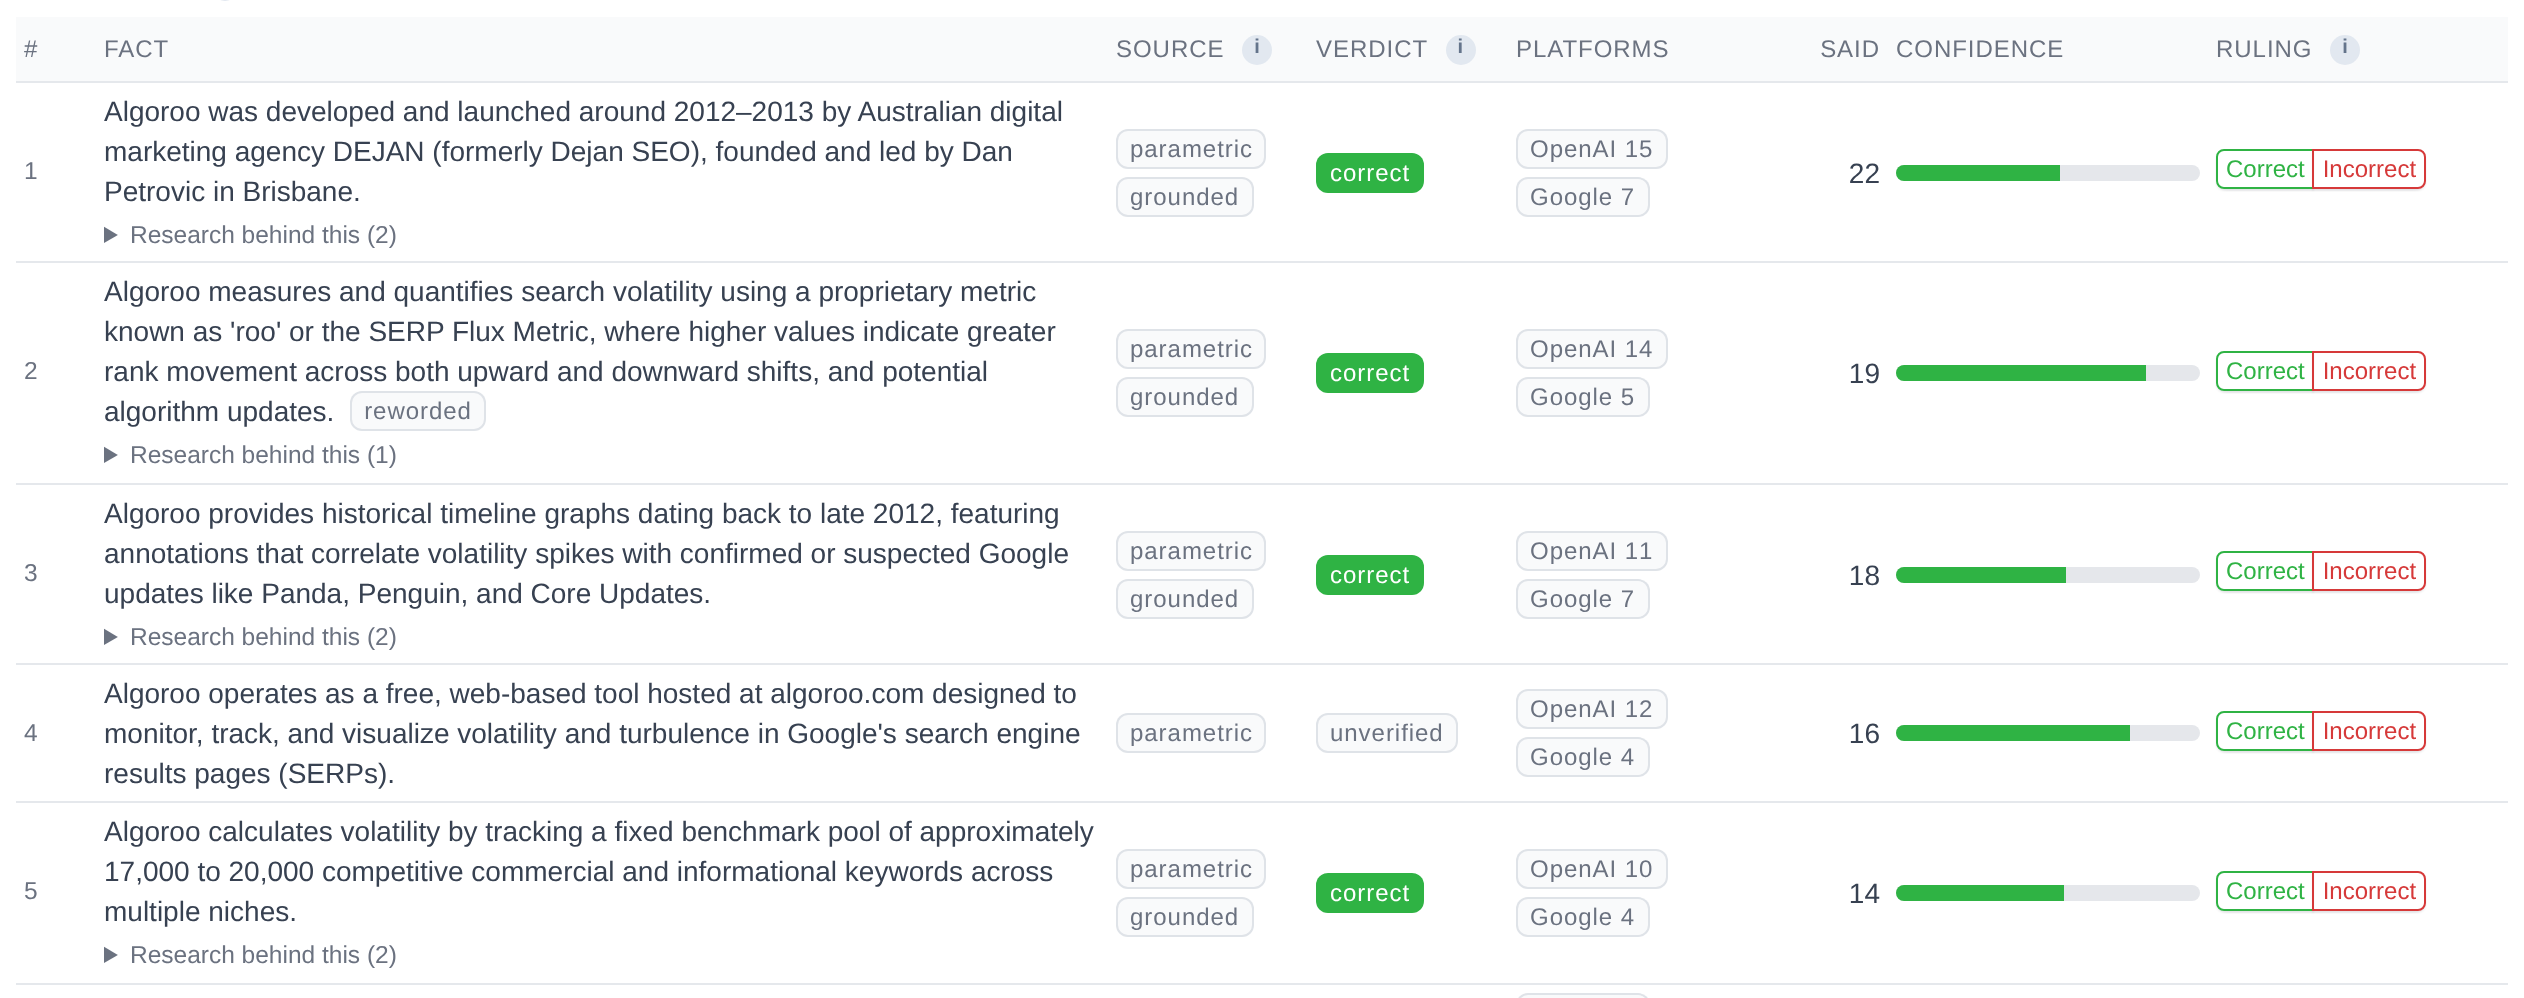Click the confidence bar for fact 4
The width and height of the screenshot is (2524, 998).
pos(2047,733)
